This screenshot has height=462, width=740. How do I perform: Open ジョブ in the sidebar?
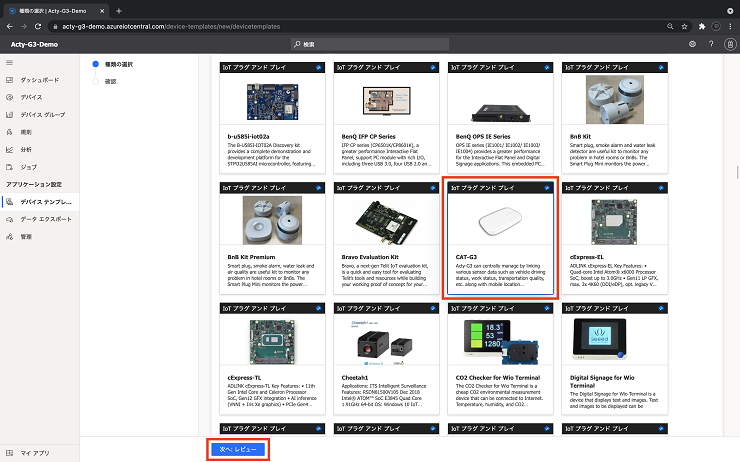pyautogui.click(x=40, y=167)
